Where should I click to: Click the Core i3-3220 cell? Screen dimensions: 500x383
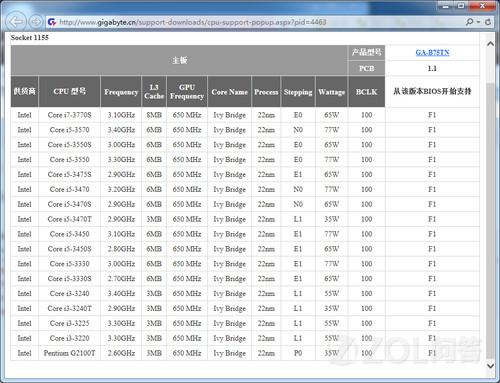pos(69,338)
